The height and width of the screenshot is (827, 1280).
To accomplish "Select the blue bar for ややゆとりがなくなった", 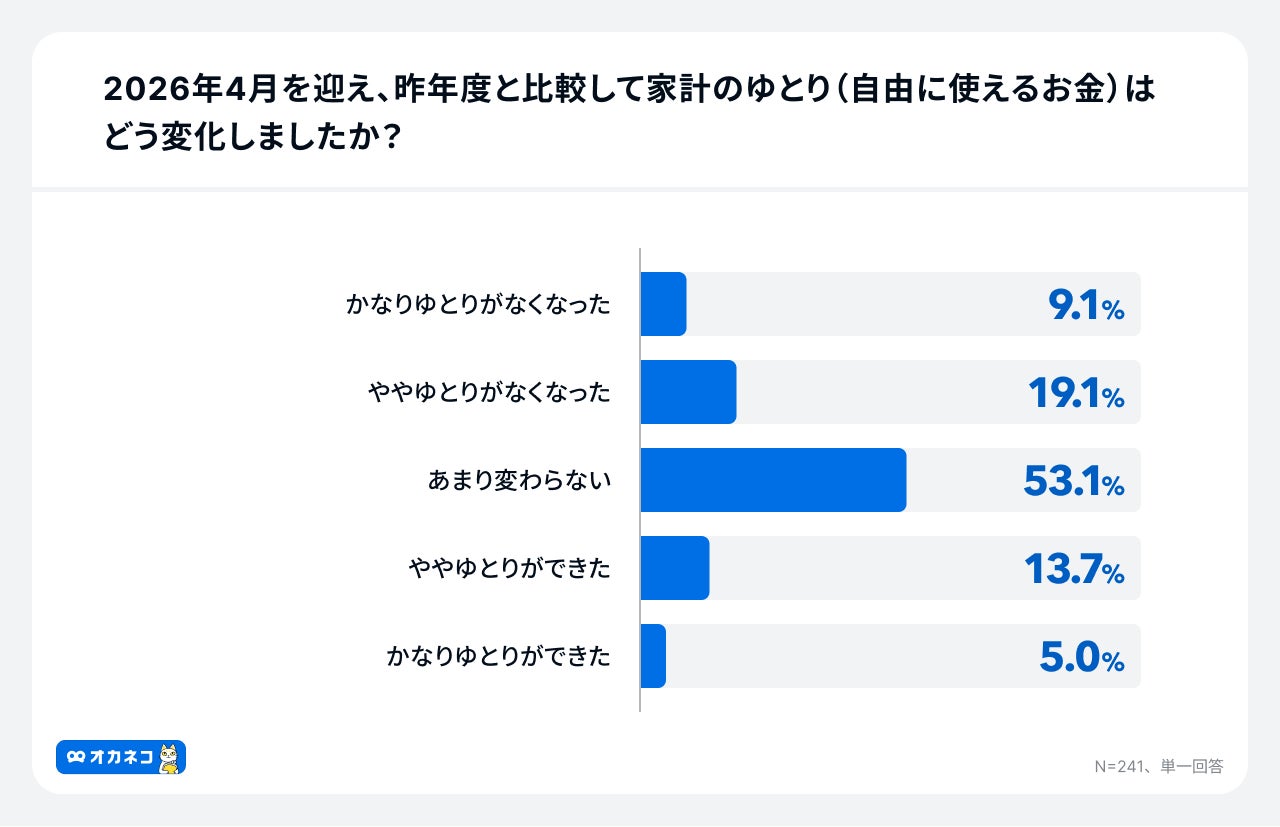I will coord(688,392).
